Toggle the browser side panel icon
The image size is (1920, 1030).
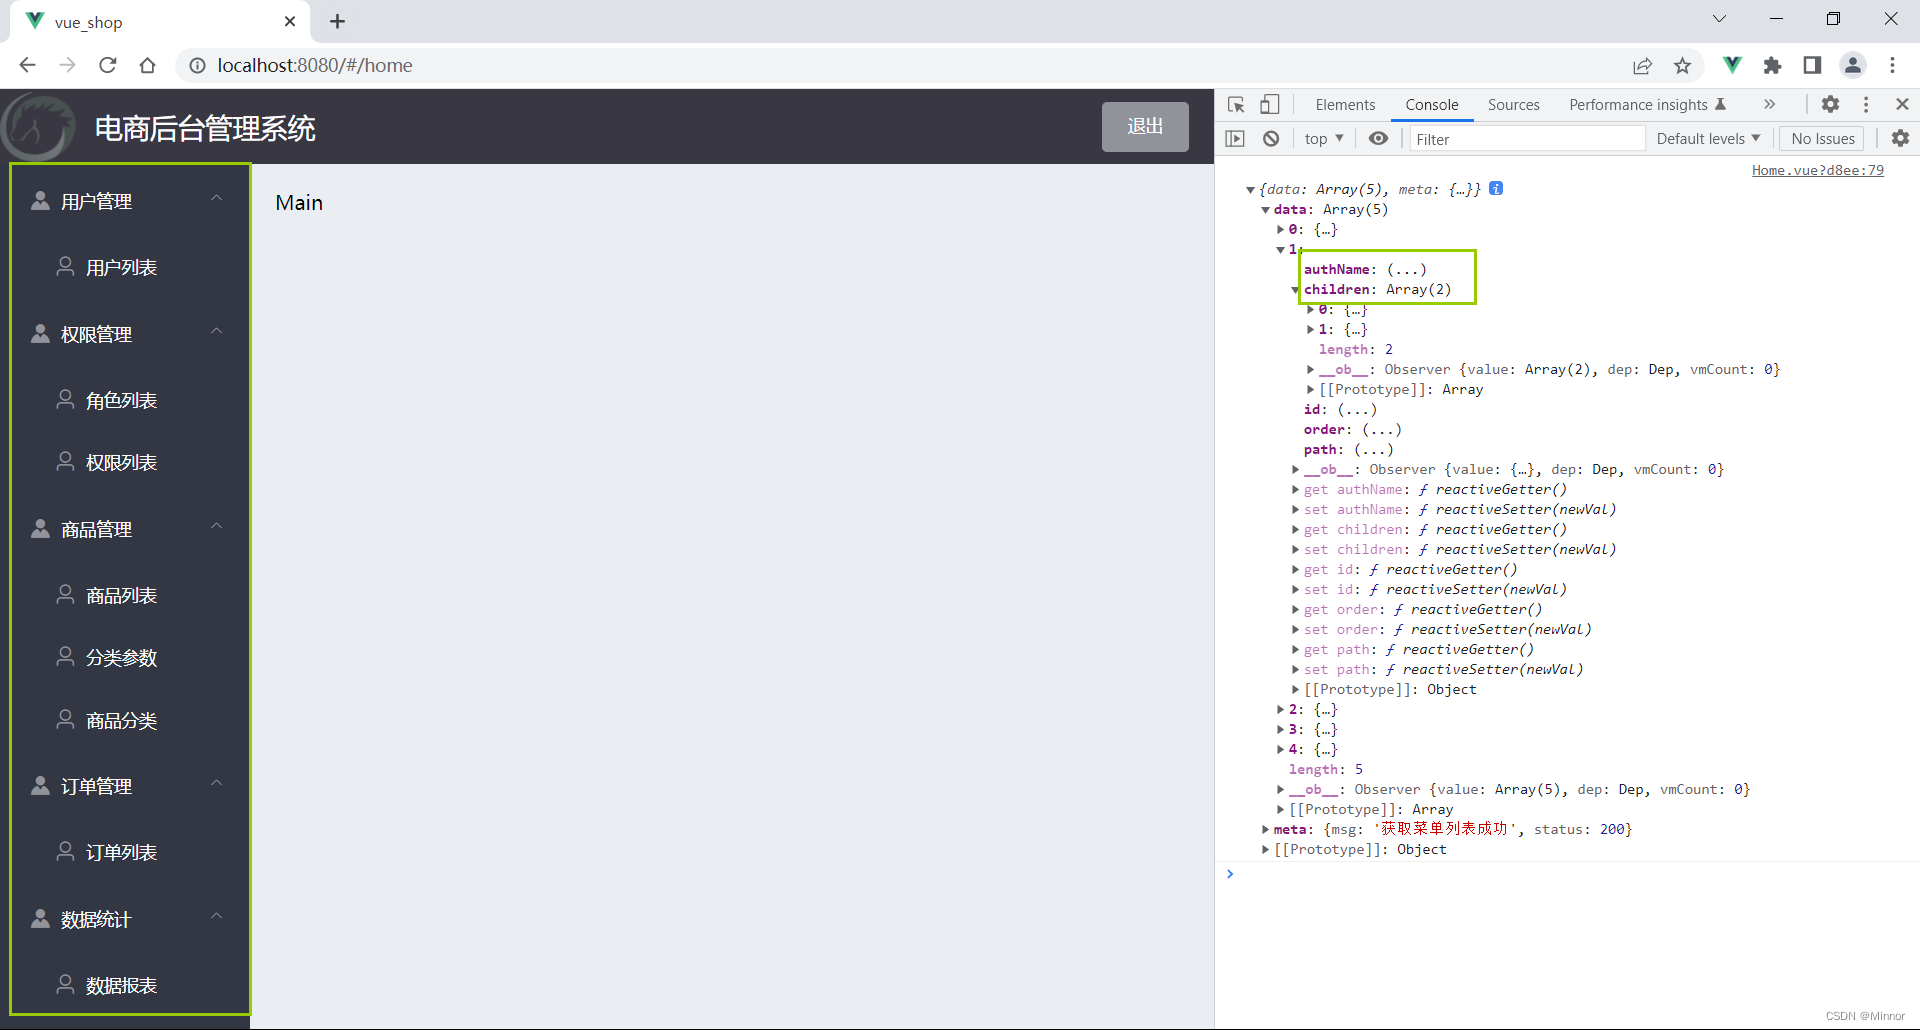1812,65
